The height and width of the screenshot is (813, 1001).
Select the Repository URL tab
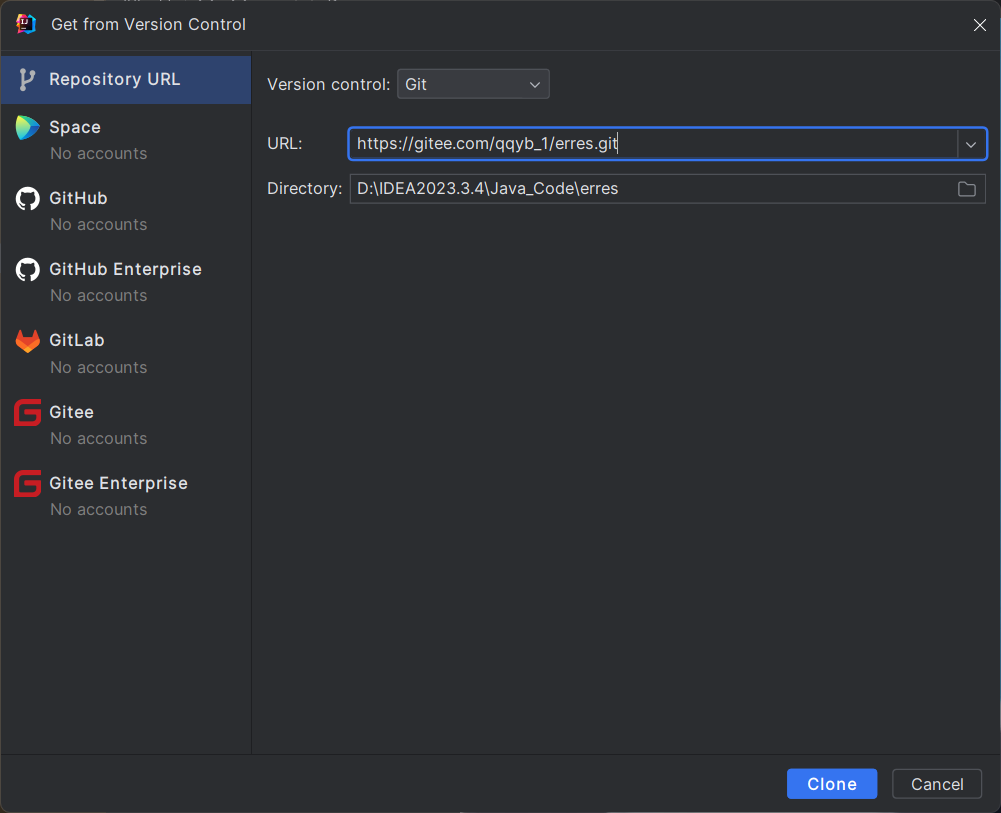[126, 80]
